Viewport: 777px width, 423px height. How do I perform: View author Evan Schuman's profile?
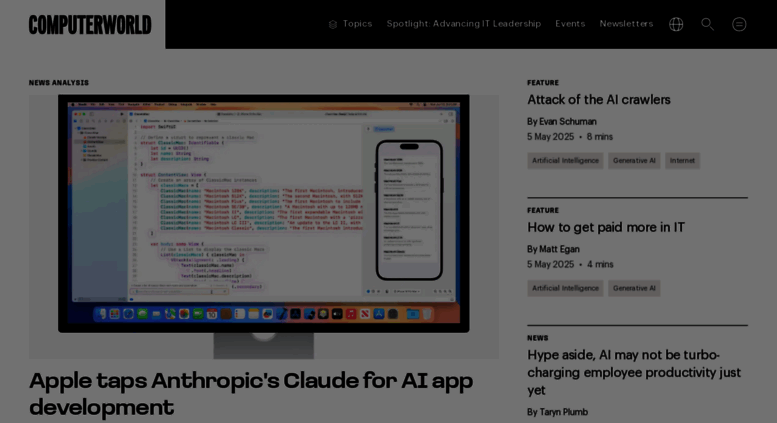(x=567, y=121)
